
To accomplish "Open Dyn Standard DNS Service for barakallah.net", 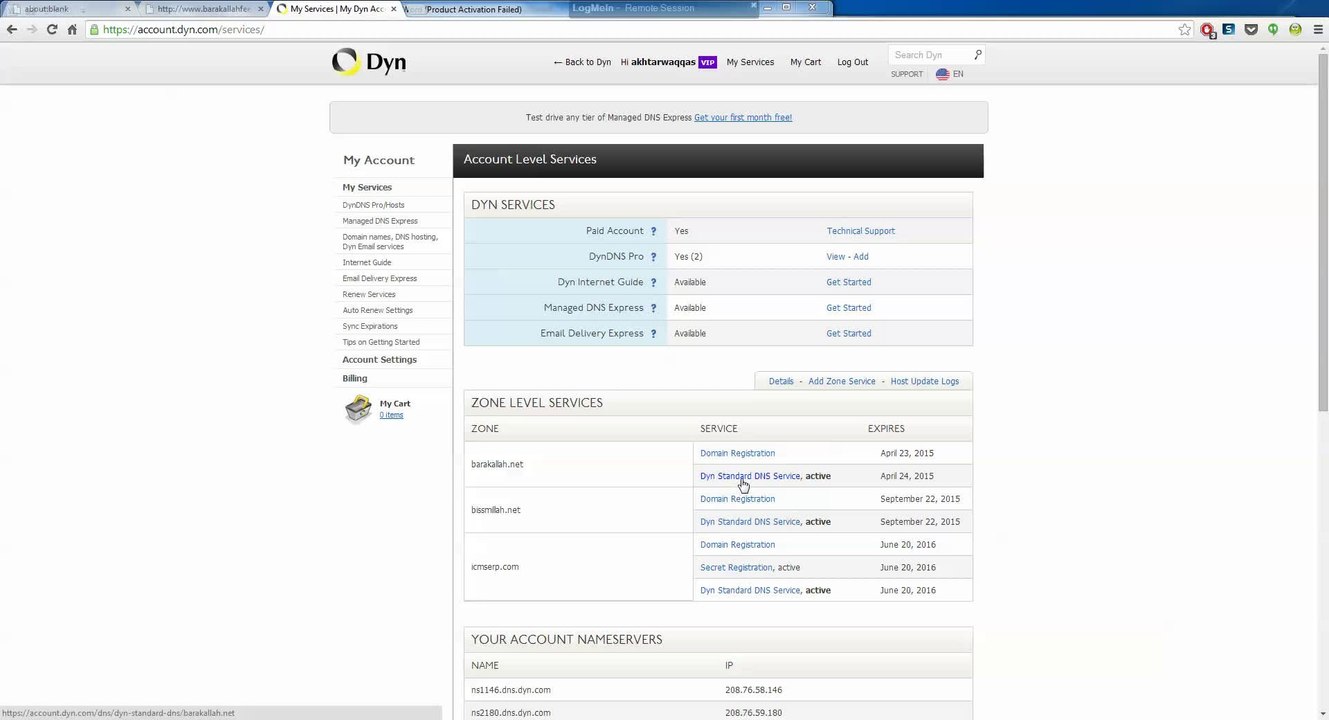I will (750, 477).
